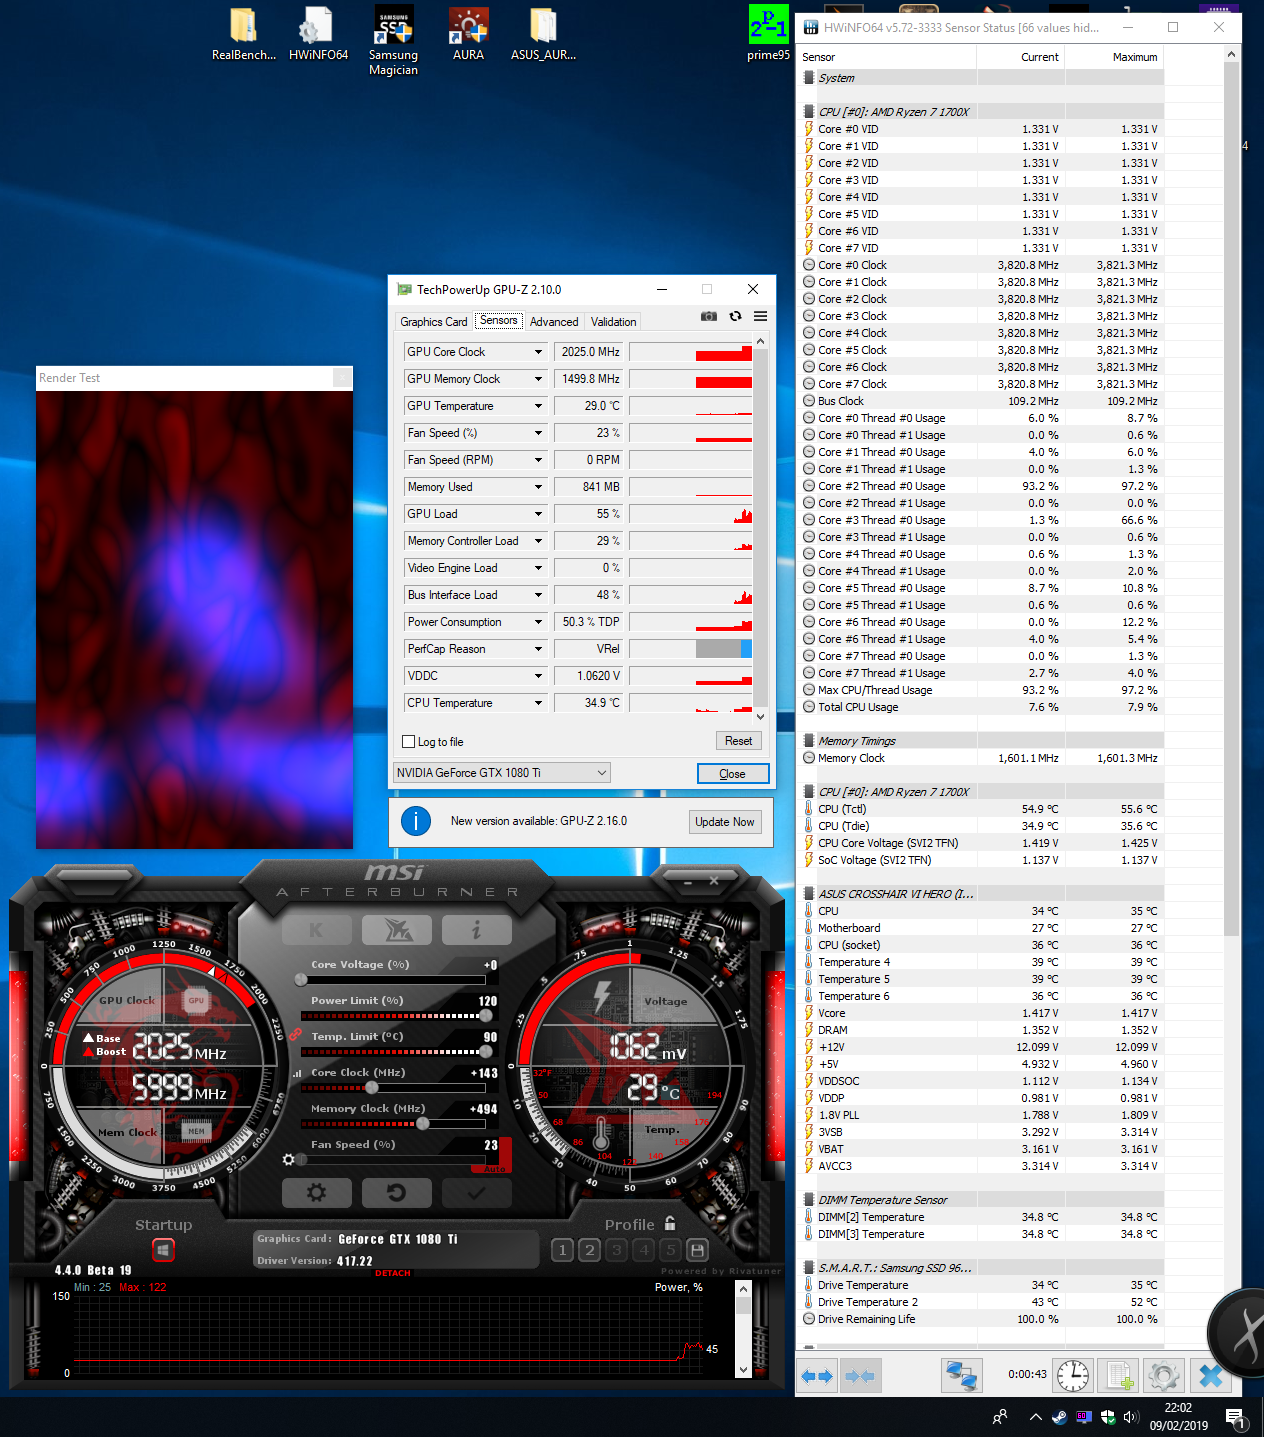Click Afterburner Memory Clock slider handle
Image resolution: width=1264 pixels, height=1437 pixels.
point(423,1123)
